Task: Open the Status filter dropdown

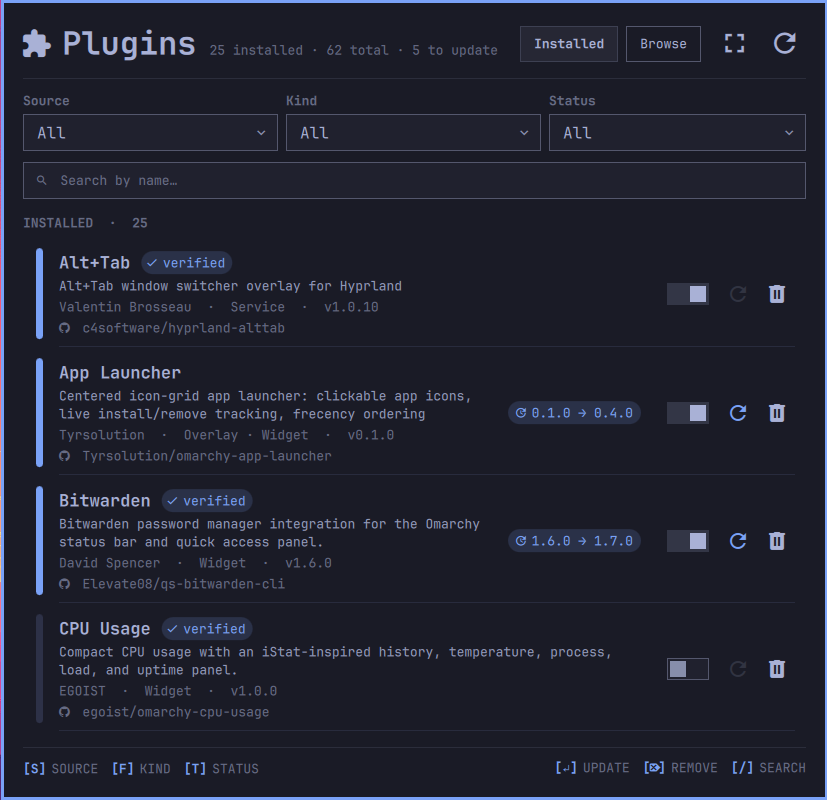Action: pos(677,132)
